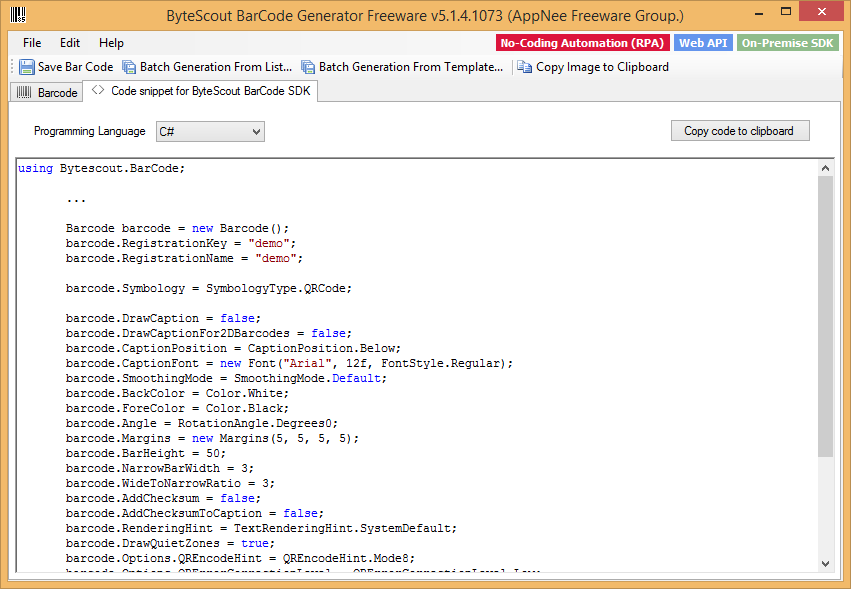Maximize the ByteScout window
The height and width of the screenshot is (589, 851).
786,12
